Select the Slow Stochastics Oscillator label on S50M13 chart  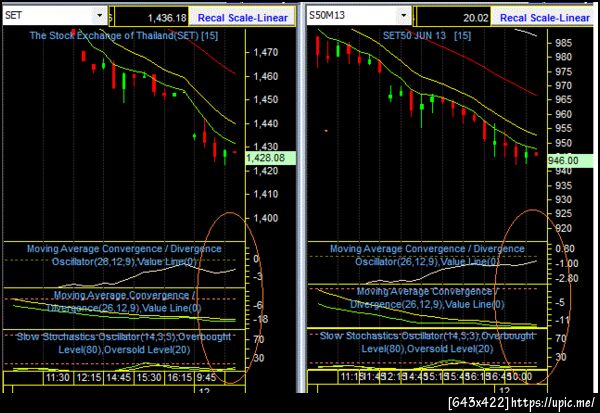tap(427, 343)
